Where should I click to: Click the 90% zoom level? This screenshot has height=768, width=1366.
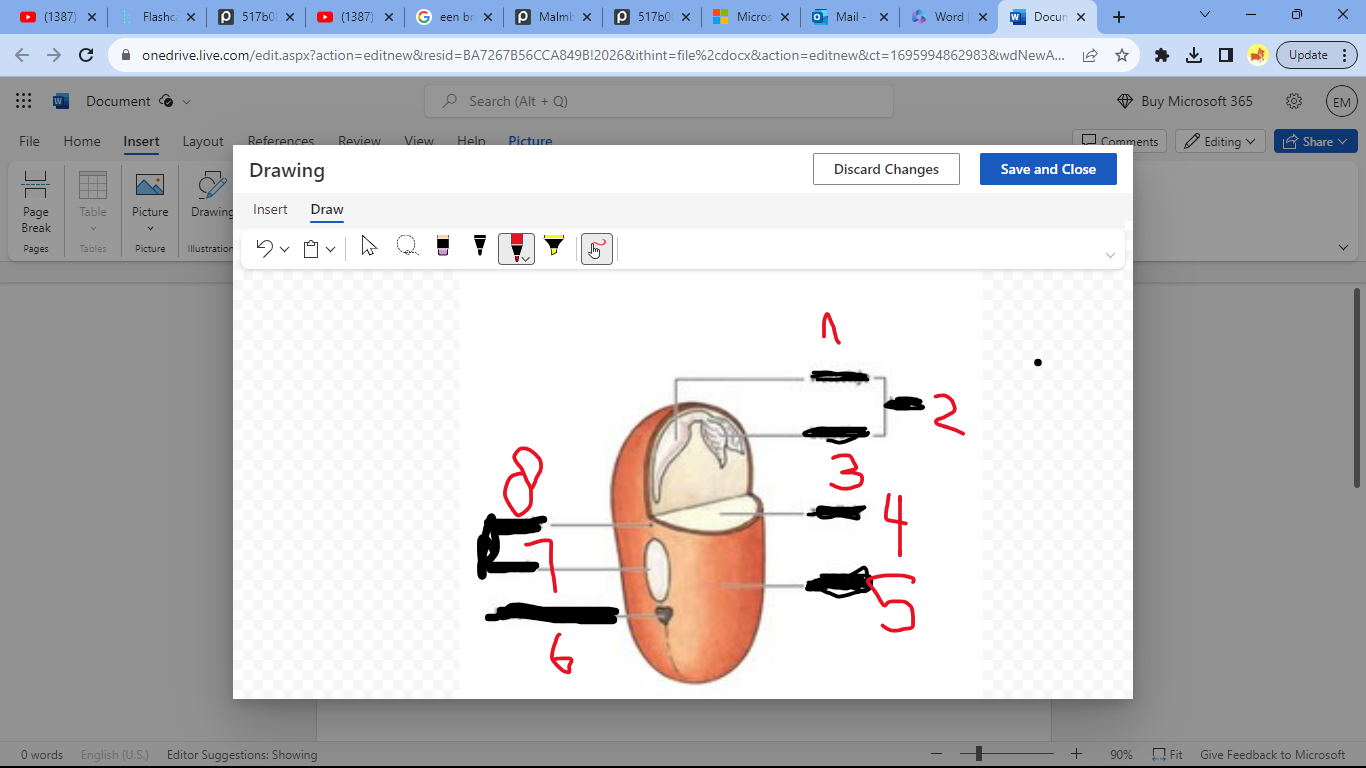pyautogui.click(x=1121, y=755)
